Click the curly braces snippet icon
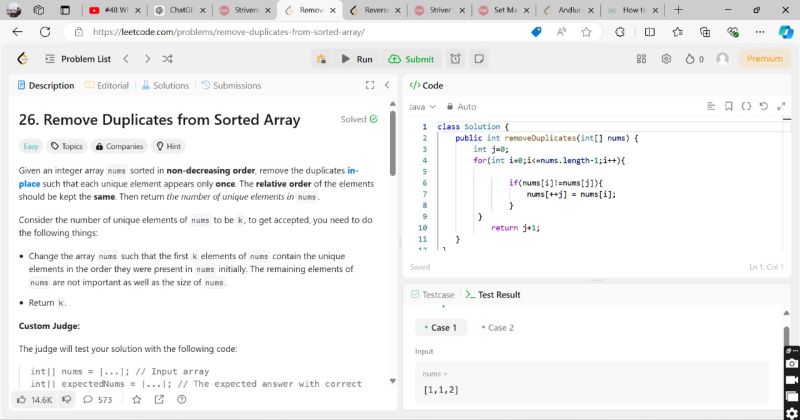800x420 pixels. 746,106
